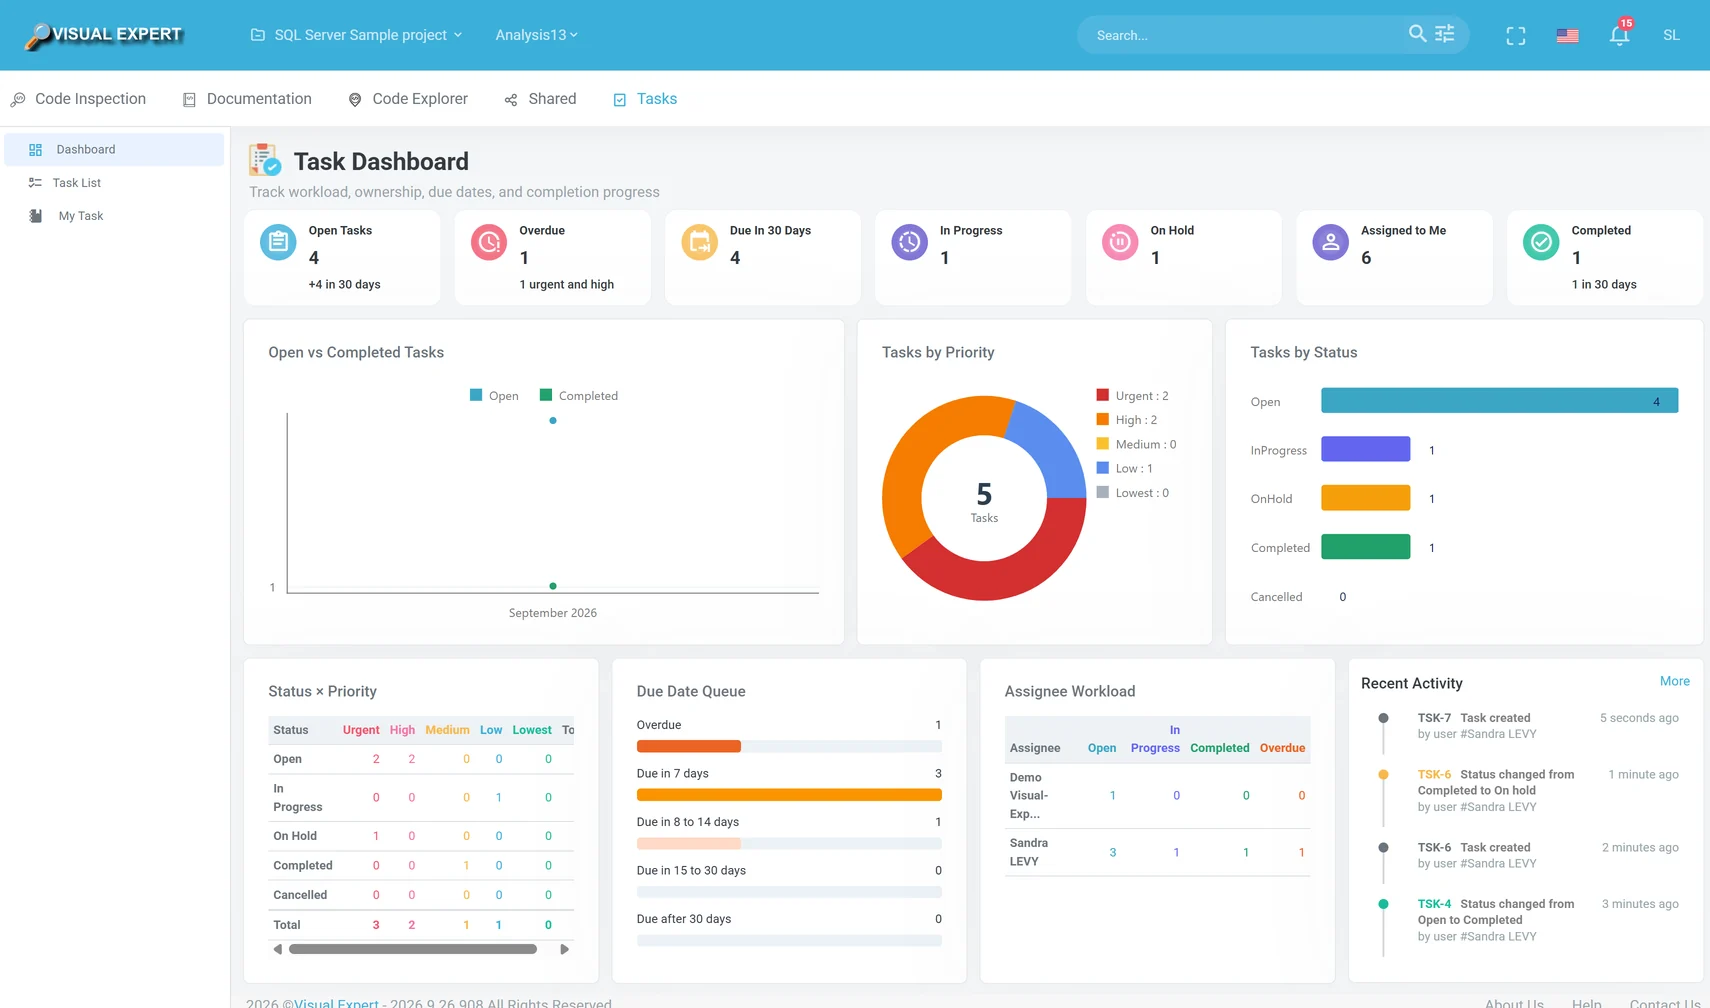Click the Open Tasks clipboard icon
The width and height of the screenshot is (1710, 1008).
coord(278,242)
